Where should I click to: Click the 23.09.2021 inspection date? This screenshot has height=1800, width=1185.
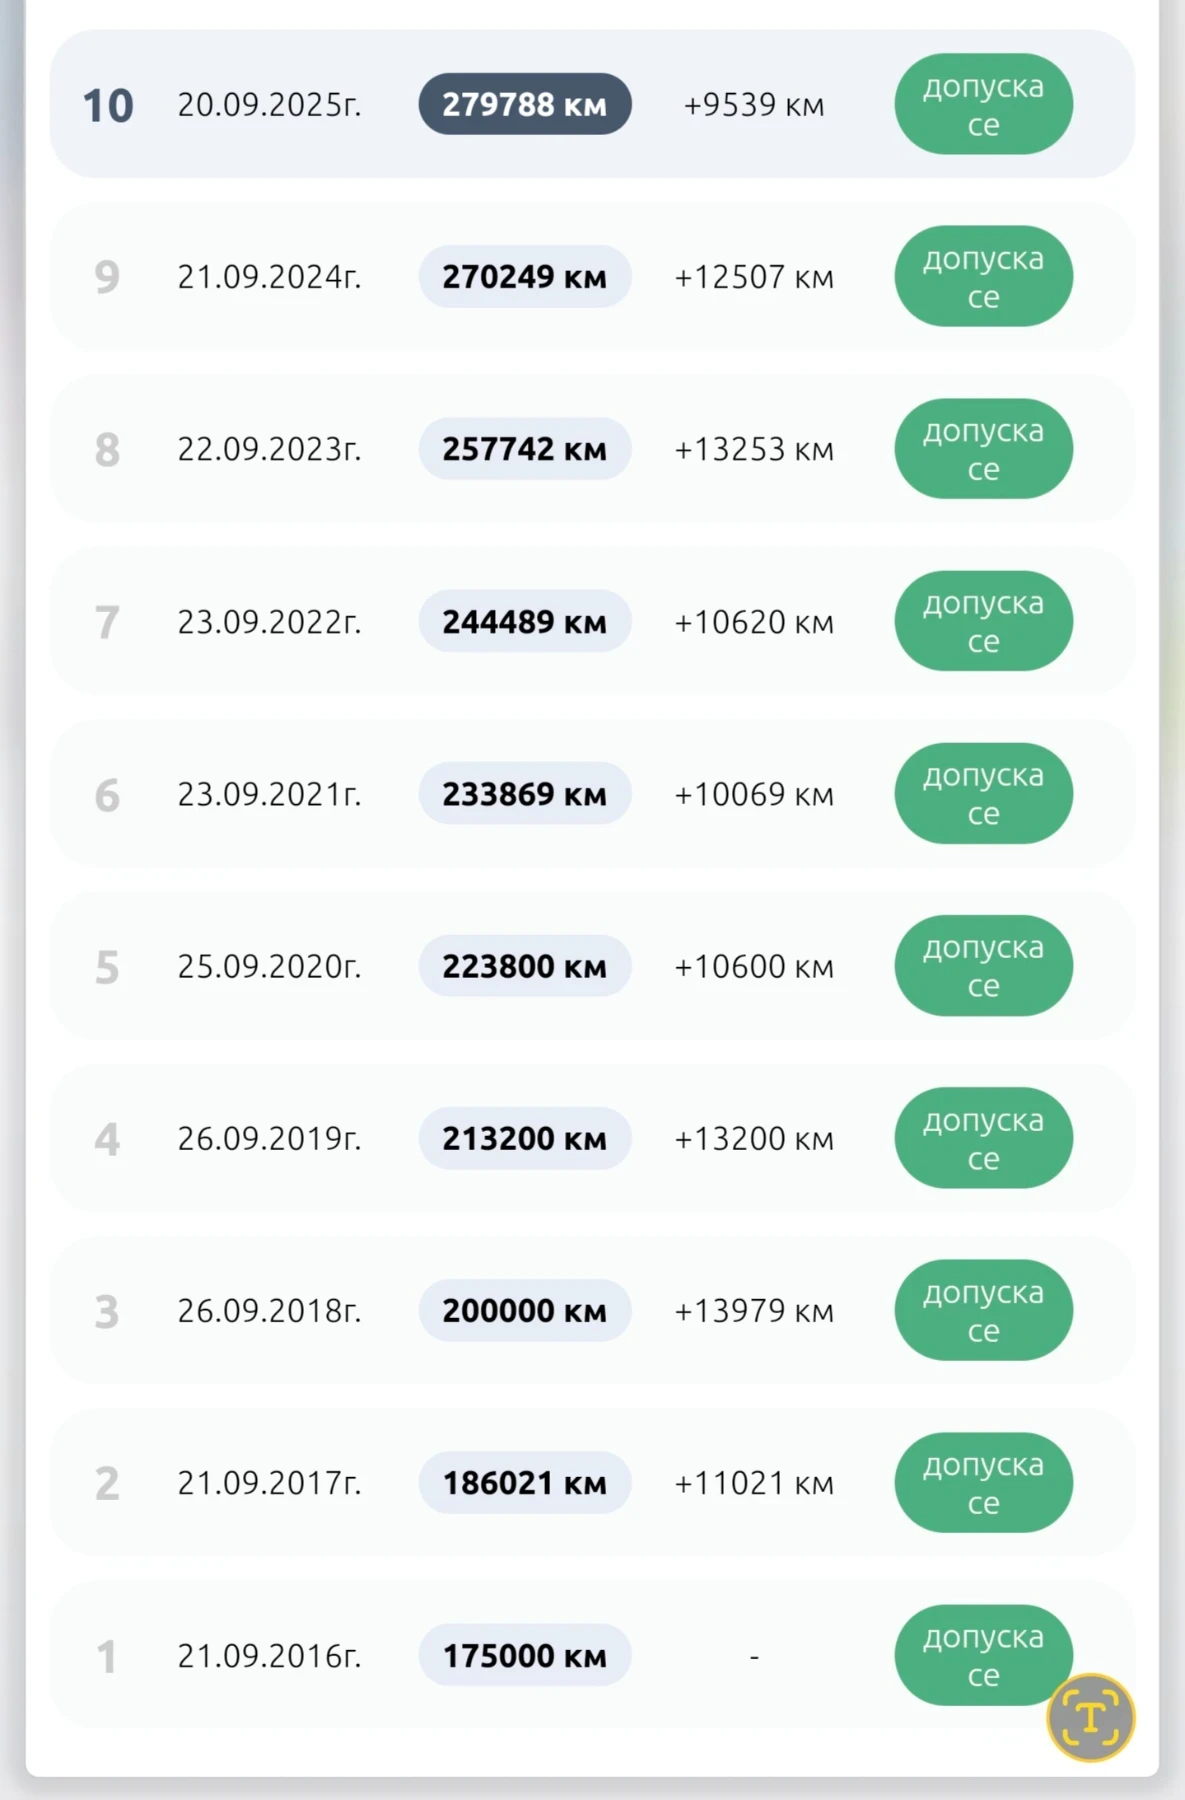point(269,794)
